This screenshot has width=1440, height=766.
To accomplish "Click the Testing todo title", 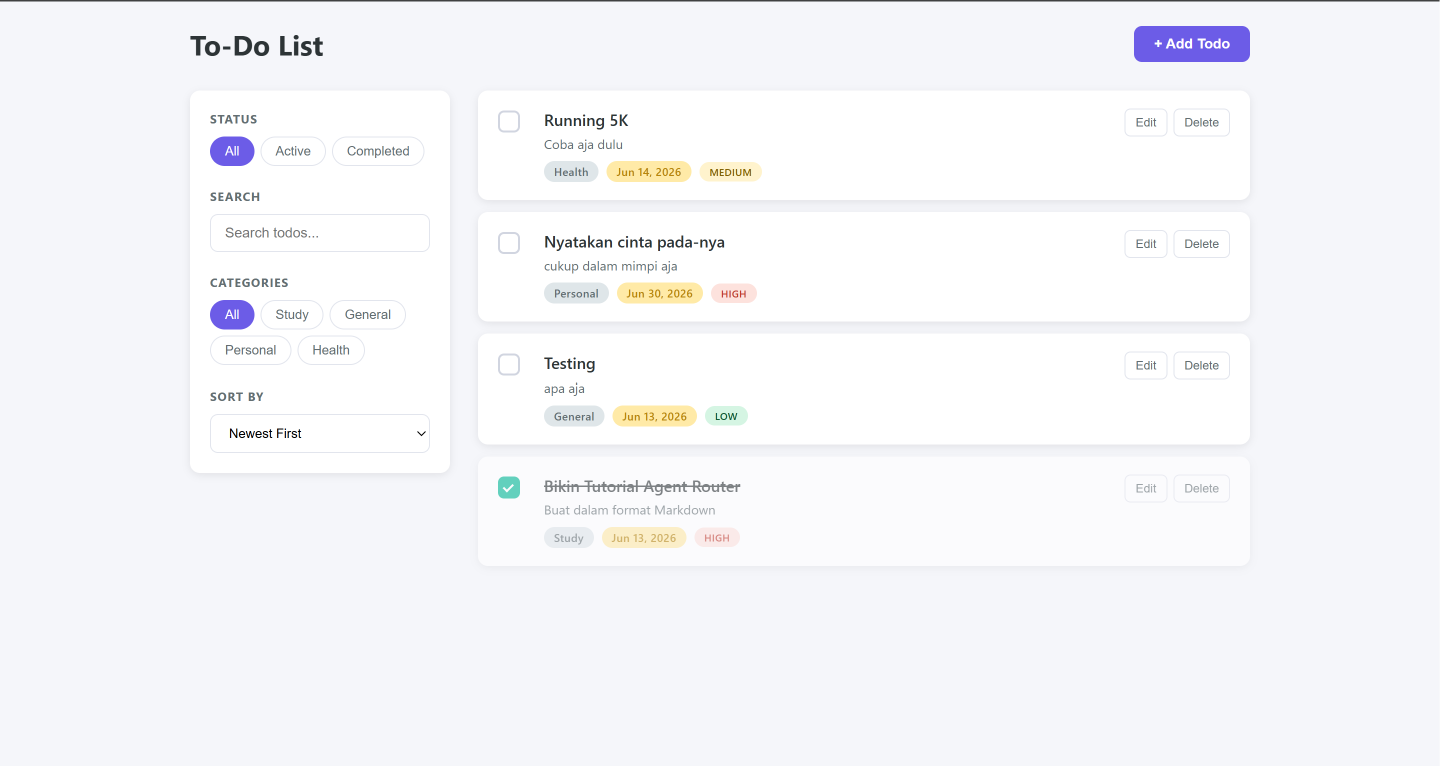I will pyautogui.click(x=570, y=364).
